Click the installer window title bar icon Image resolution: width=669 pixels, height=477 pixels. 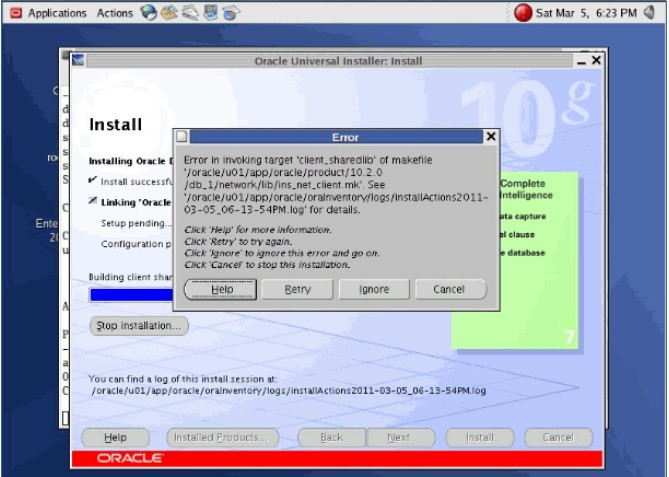point(78,60)
